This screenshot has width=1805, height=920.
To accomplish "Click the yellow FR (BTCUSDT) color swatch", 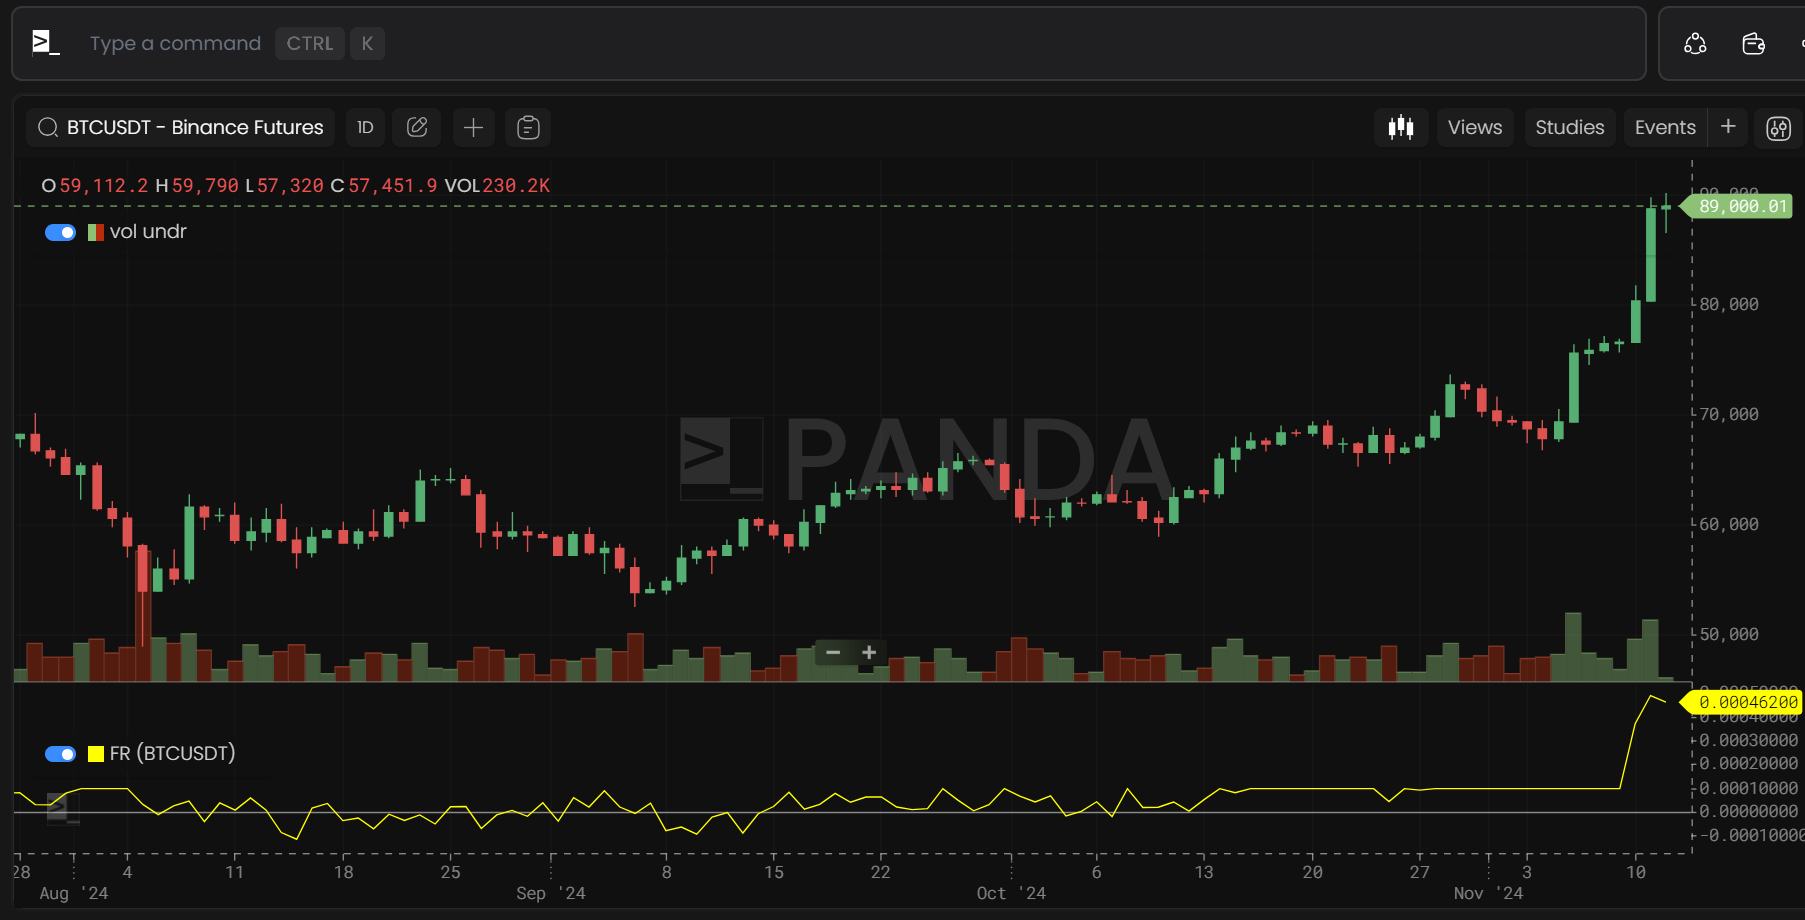I will pyautogui.click(x=96, y=754).
